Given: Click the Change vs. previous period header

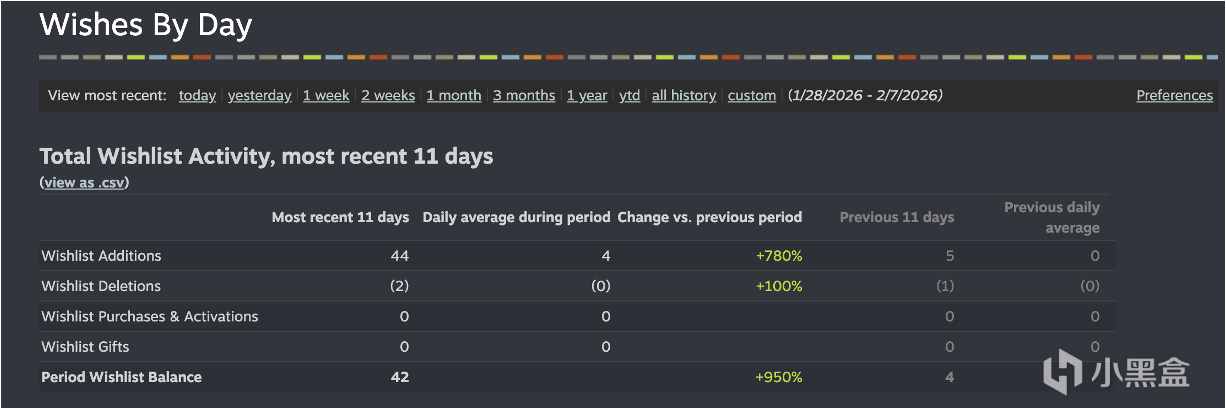Looking at the screenshot, I should tap(710, 217).
